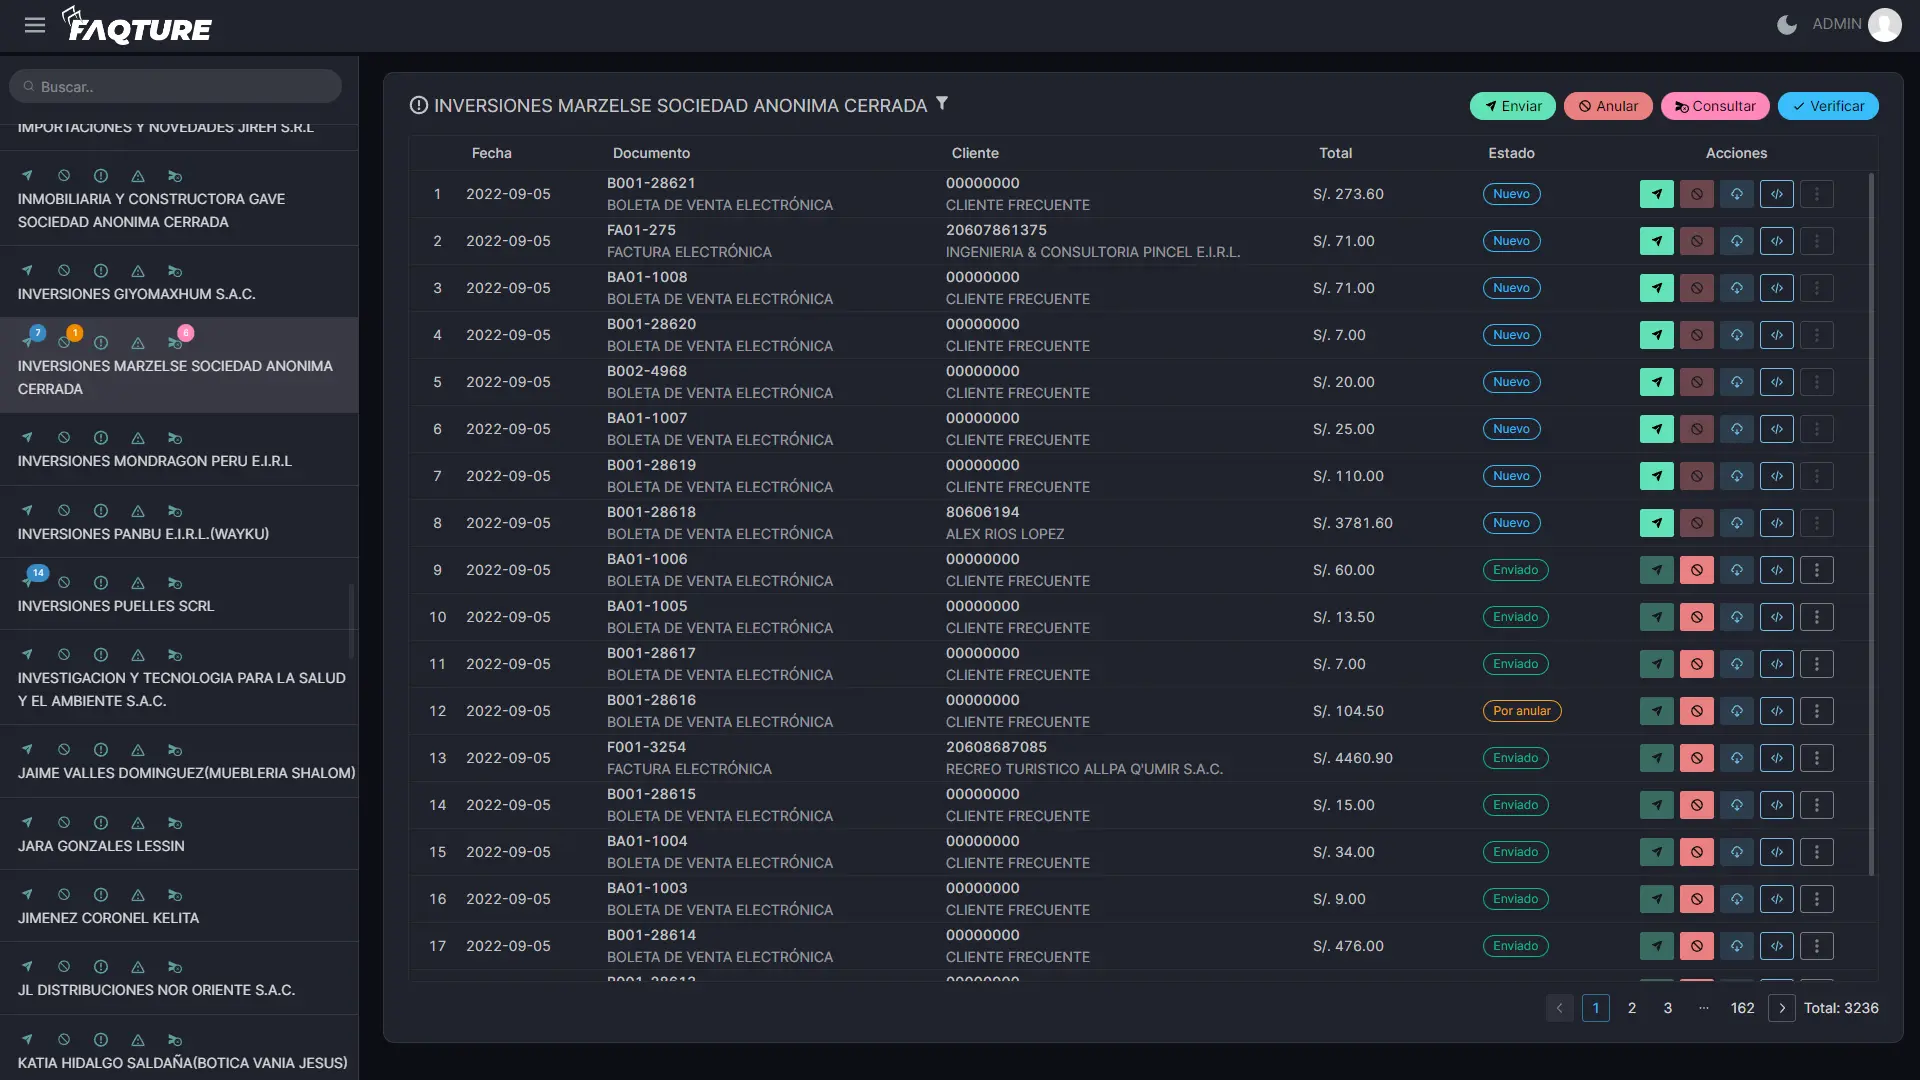The height and width of the screenshot is (1080, 1920).
Task: View XML code for document BA01-1008
Action: pos(1776,288)
